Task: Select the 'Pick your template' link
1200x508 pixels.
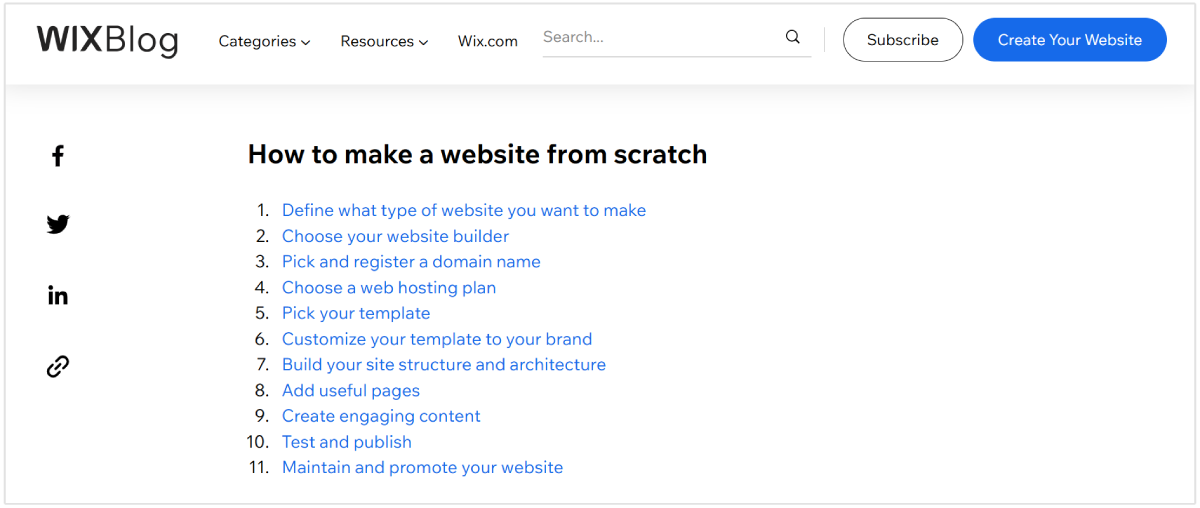Action: pos(356,313)
